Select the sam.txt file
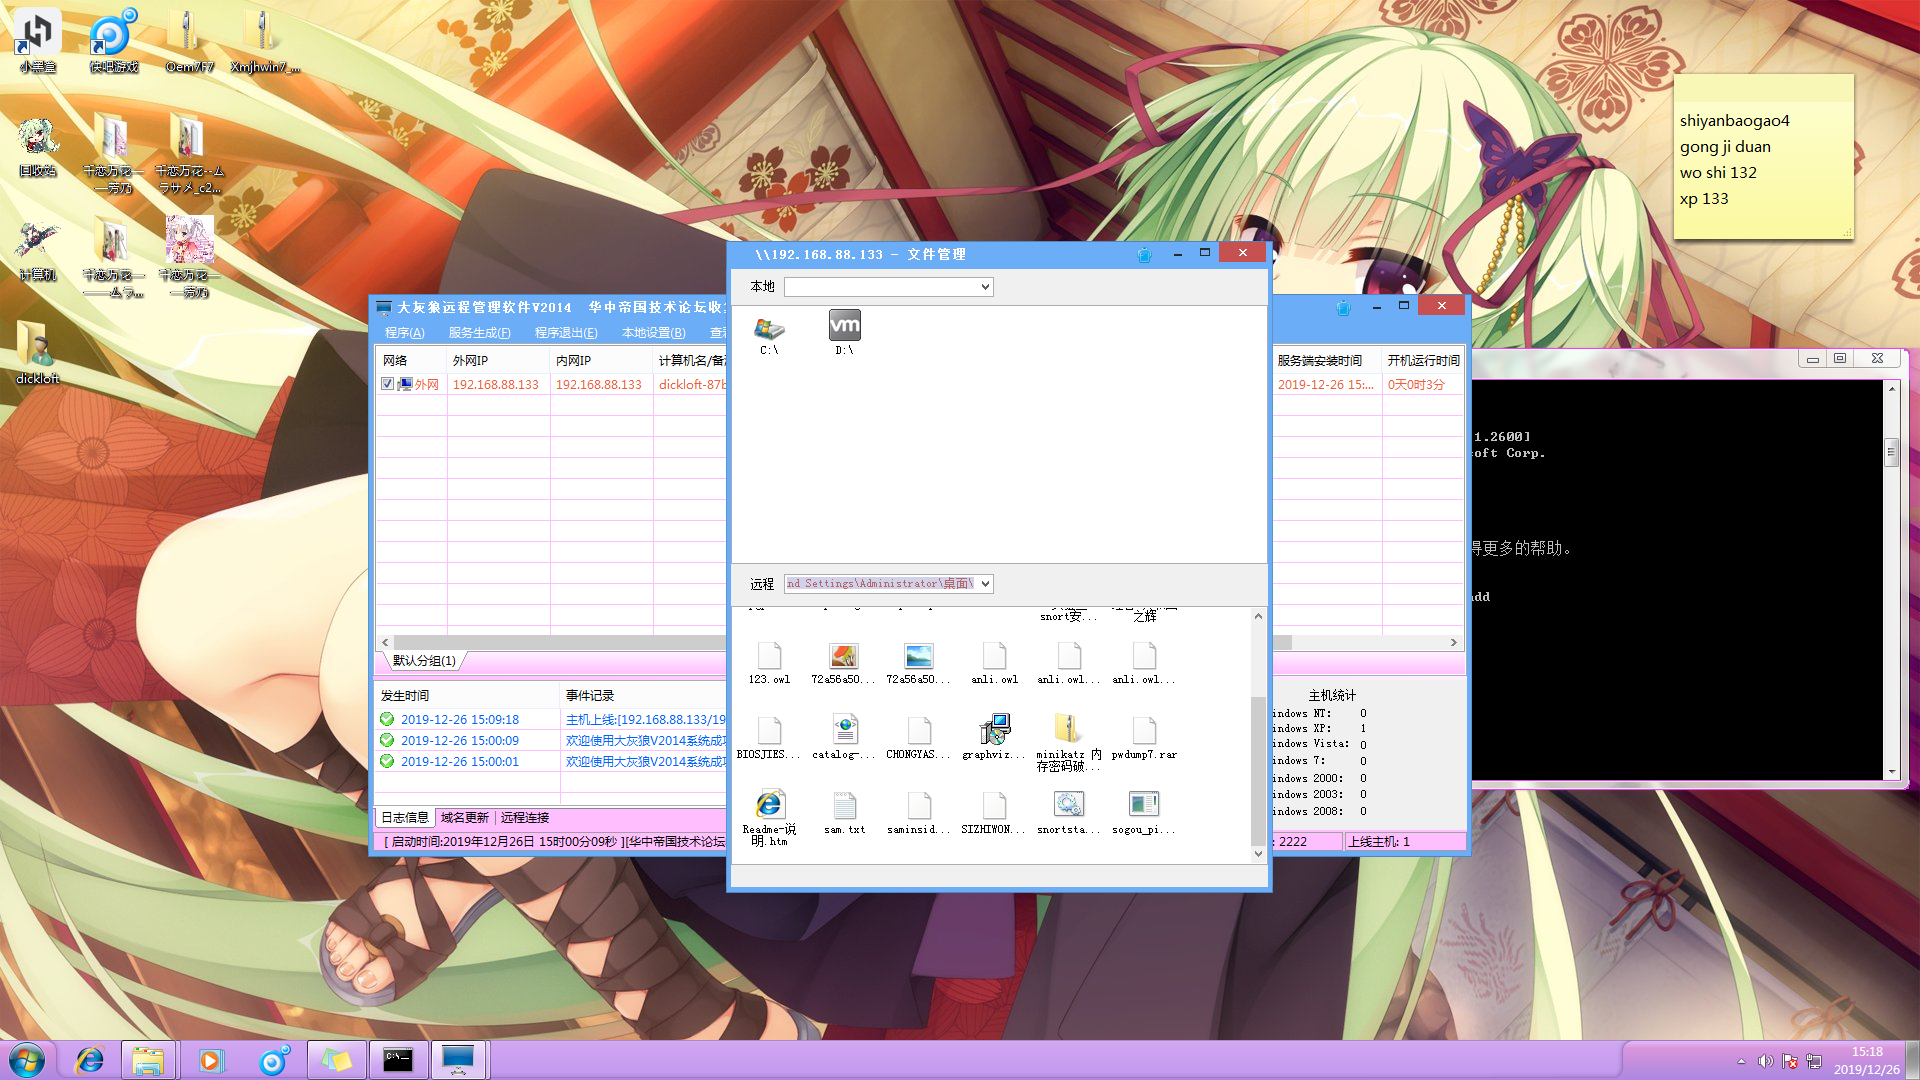The height and width of the screenshot is (1080, 1920). point(844,806)
